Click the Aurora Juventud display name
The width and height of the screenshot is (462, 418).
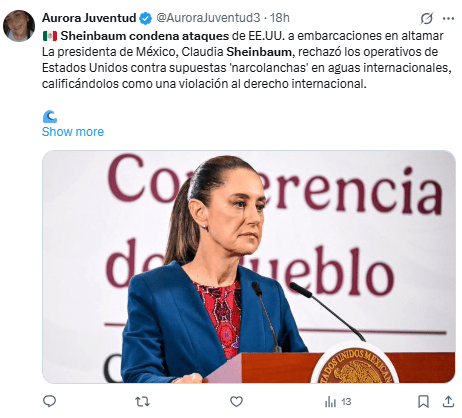[x=89, y=18]
